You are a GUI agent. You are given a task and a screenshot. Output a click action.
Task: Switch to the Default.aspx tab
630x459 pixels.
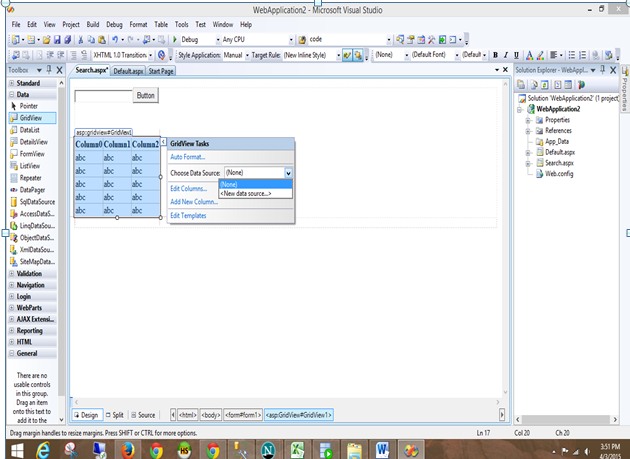[x=128, y=71]
